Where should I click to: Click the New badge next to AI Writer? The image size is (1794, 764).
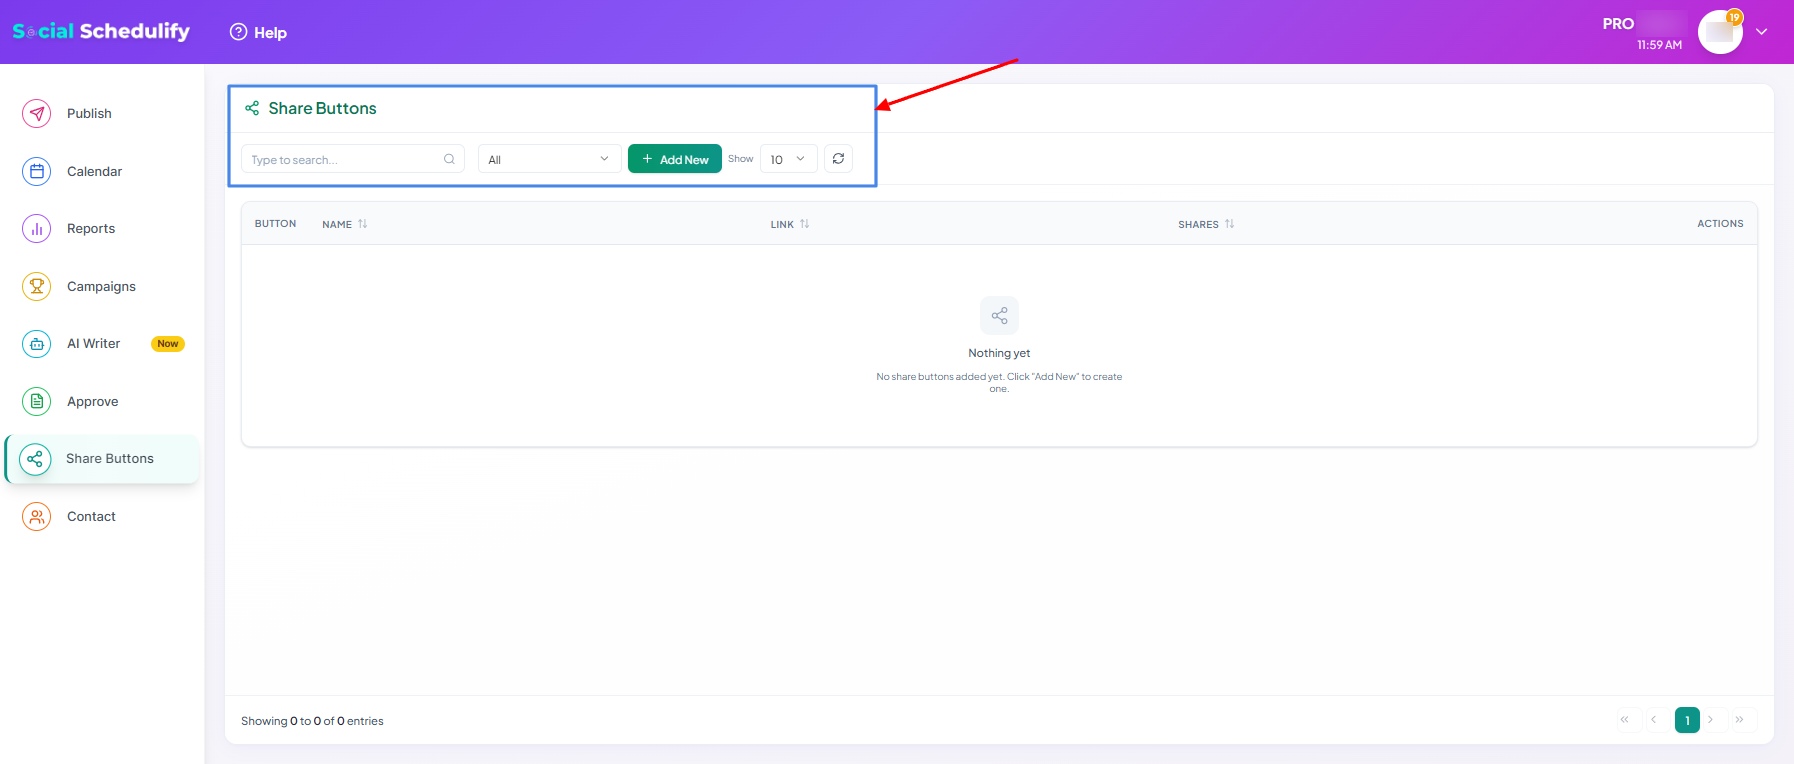click(x=168, y=344)
